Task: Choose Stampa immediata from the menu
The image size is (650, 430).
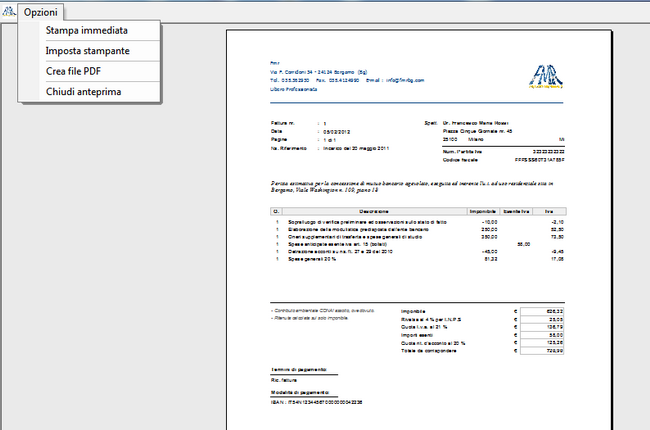Action: point(87,30)
